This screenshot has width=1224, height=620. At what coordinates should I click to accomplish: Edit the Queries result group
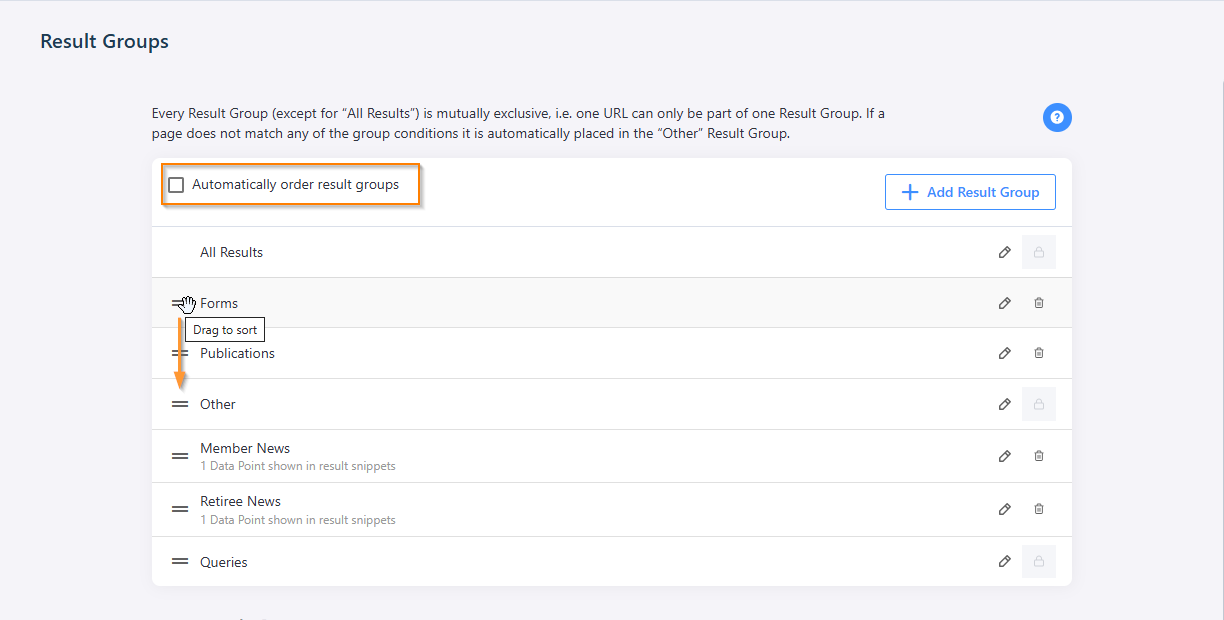pos(1004,561)
